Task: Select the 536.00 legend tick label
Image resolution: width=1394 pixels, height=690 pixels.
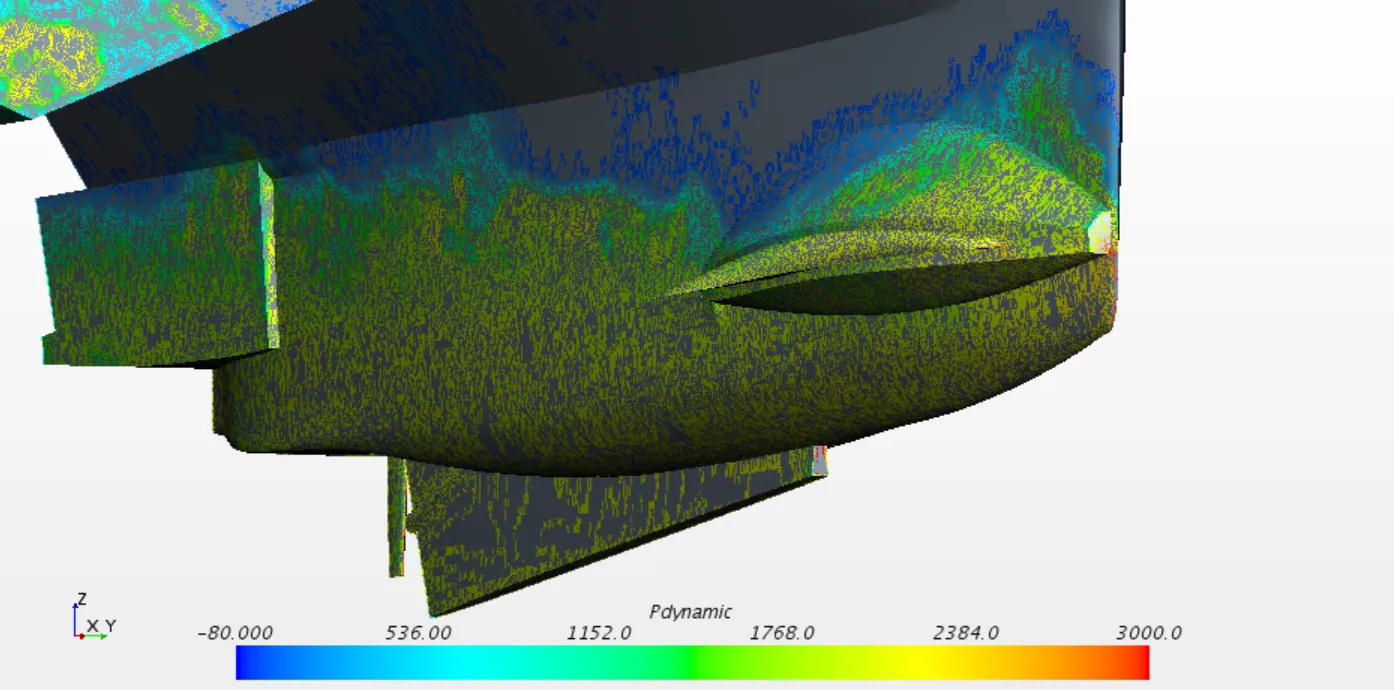Action: tap(418, 633)
